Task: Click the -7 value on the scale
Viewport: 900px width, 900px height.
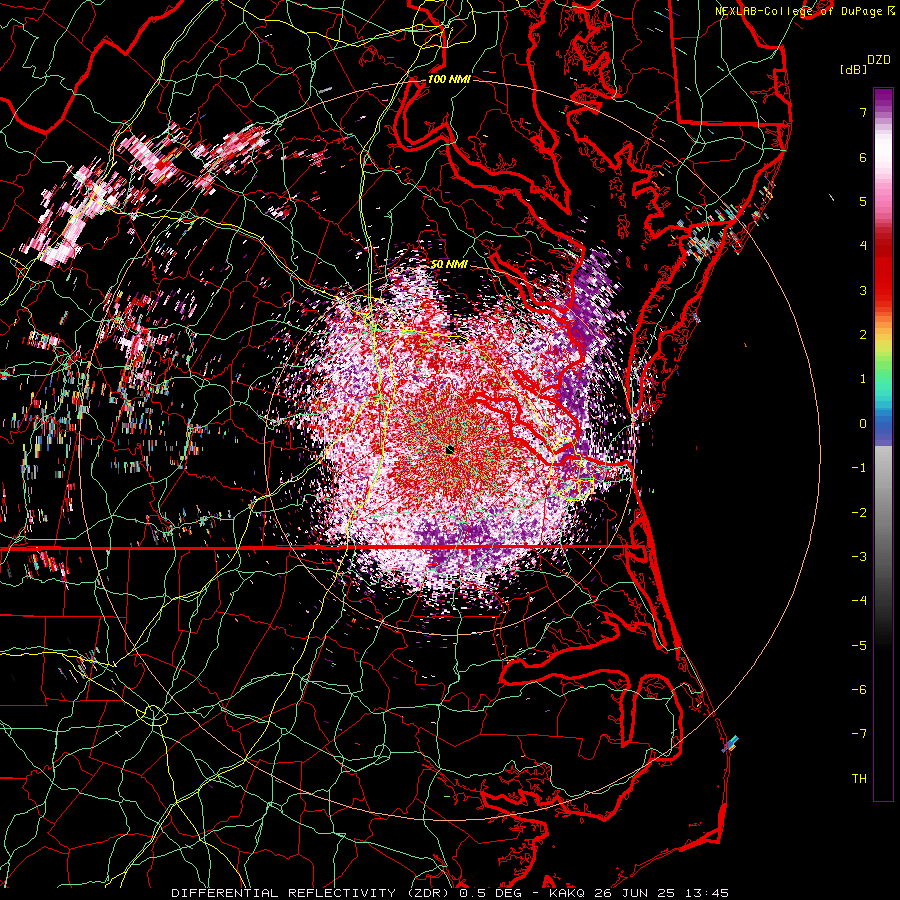Action: point(859,734)
